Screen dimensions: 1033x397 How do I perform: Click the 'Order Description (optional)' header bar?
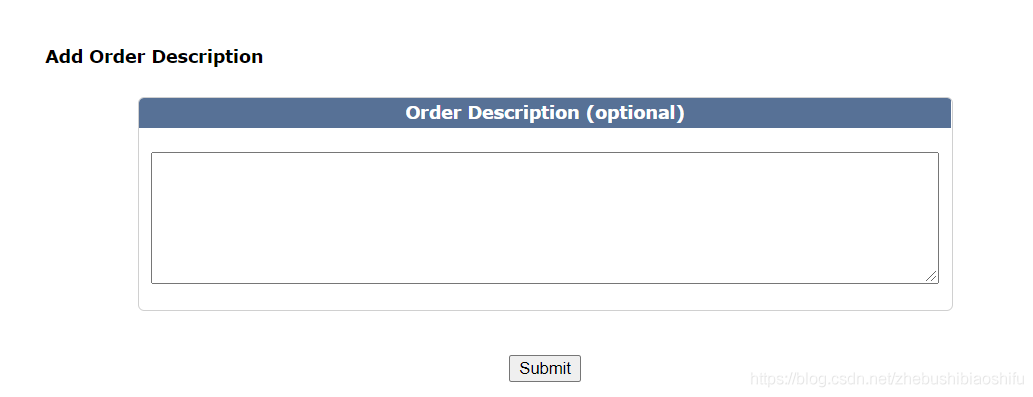[545, 113]
